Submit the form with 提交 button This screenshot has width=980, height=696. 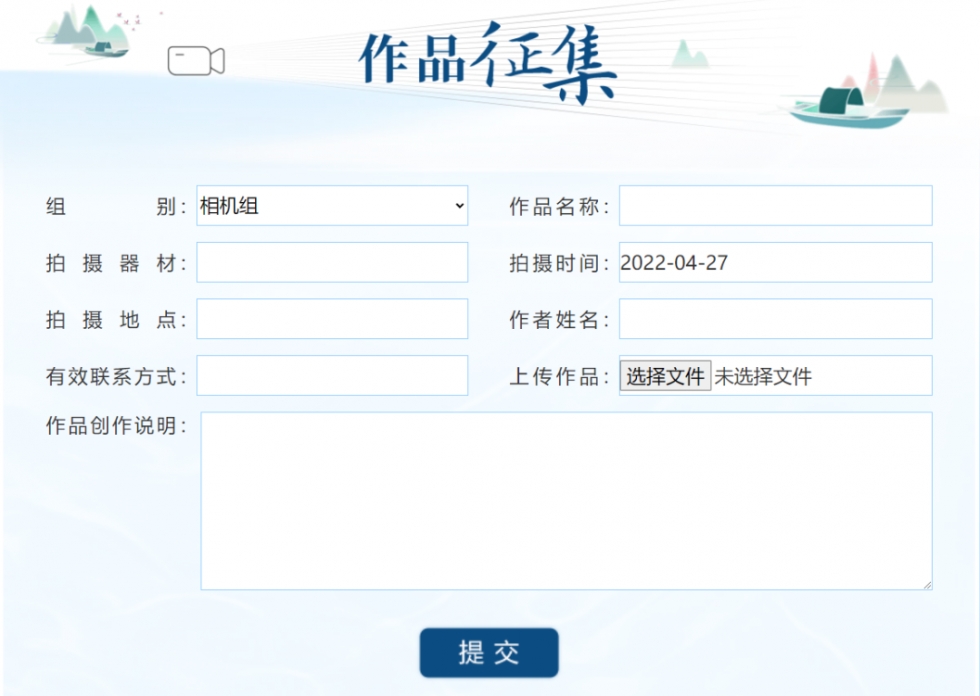click(489, 653)
